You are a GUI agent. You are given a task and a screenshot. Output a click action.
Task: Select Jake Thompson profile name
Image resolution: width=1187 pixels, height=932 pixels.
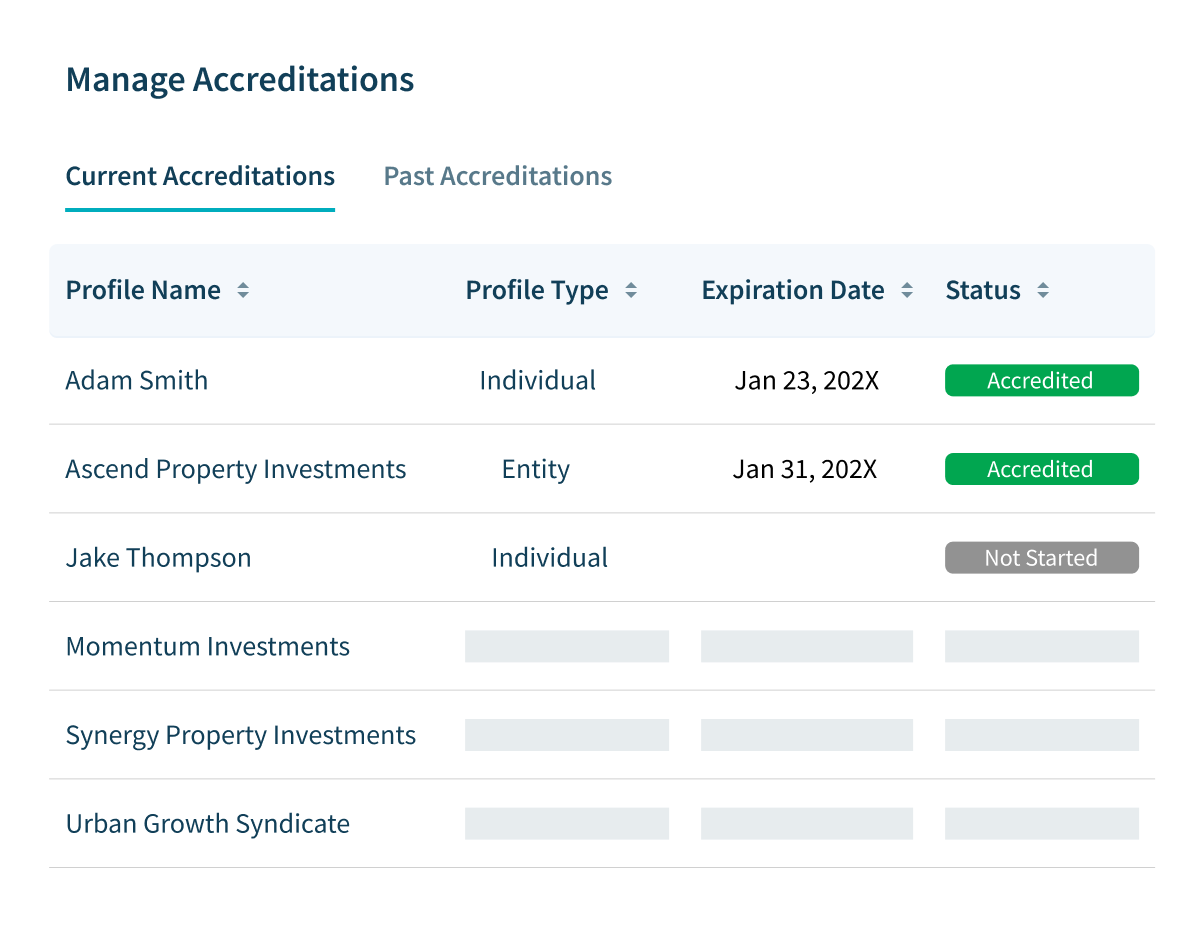(x=158, y=558)
